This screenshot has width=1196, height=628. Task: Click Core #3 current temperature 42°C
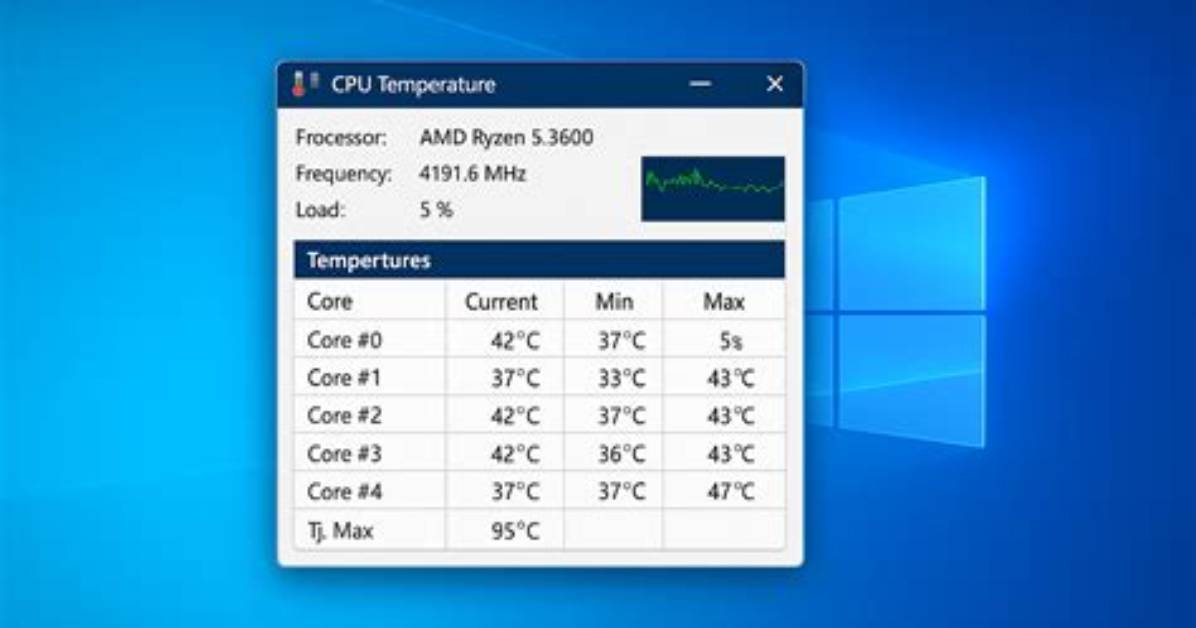pos(515,455)
